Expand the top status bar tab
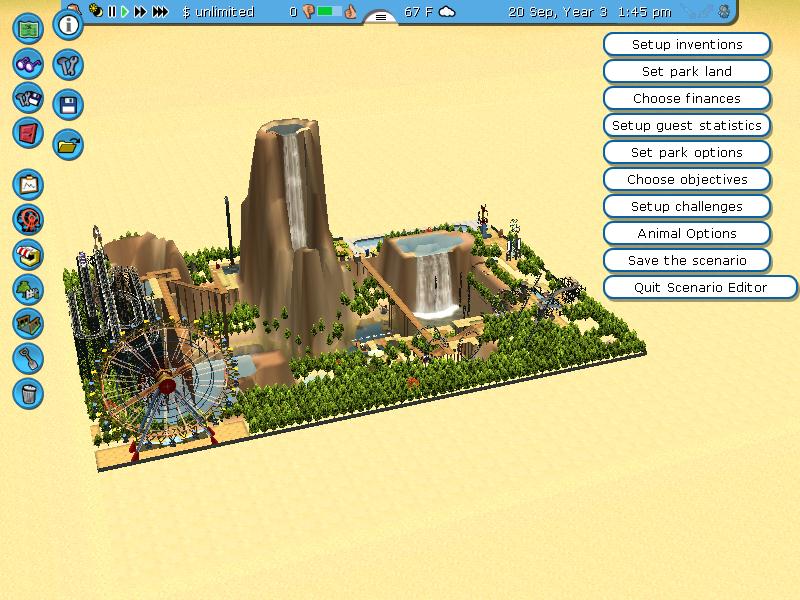Viewport: 800px width, 600px height. [x=380, y=17]
